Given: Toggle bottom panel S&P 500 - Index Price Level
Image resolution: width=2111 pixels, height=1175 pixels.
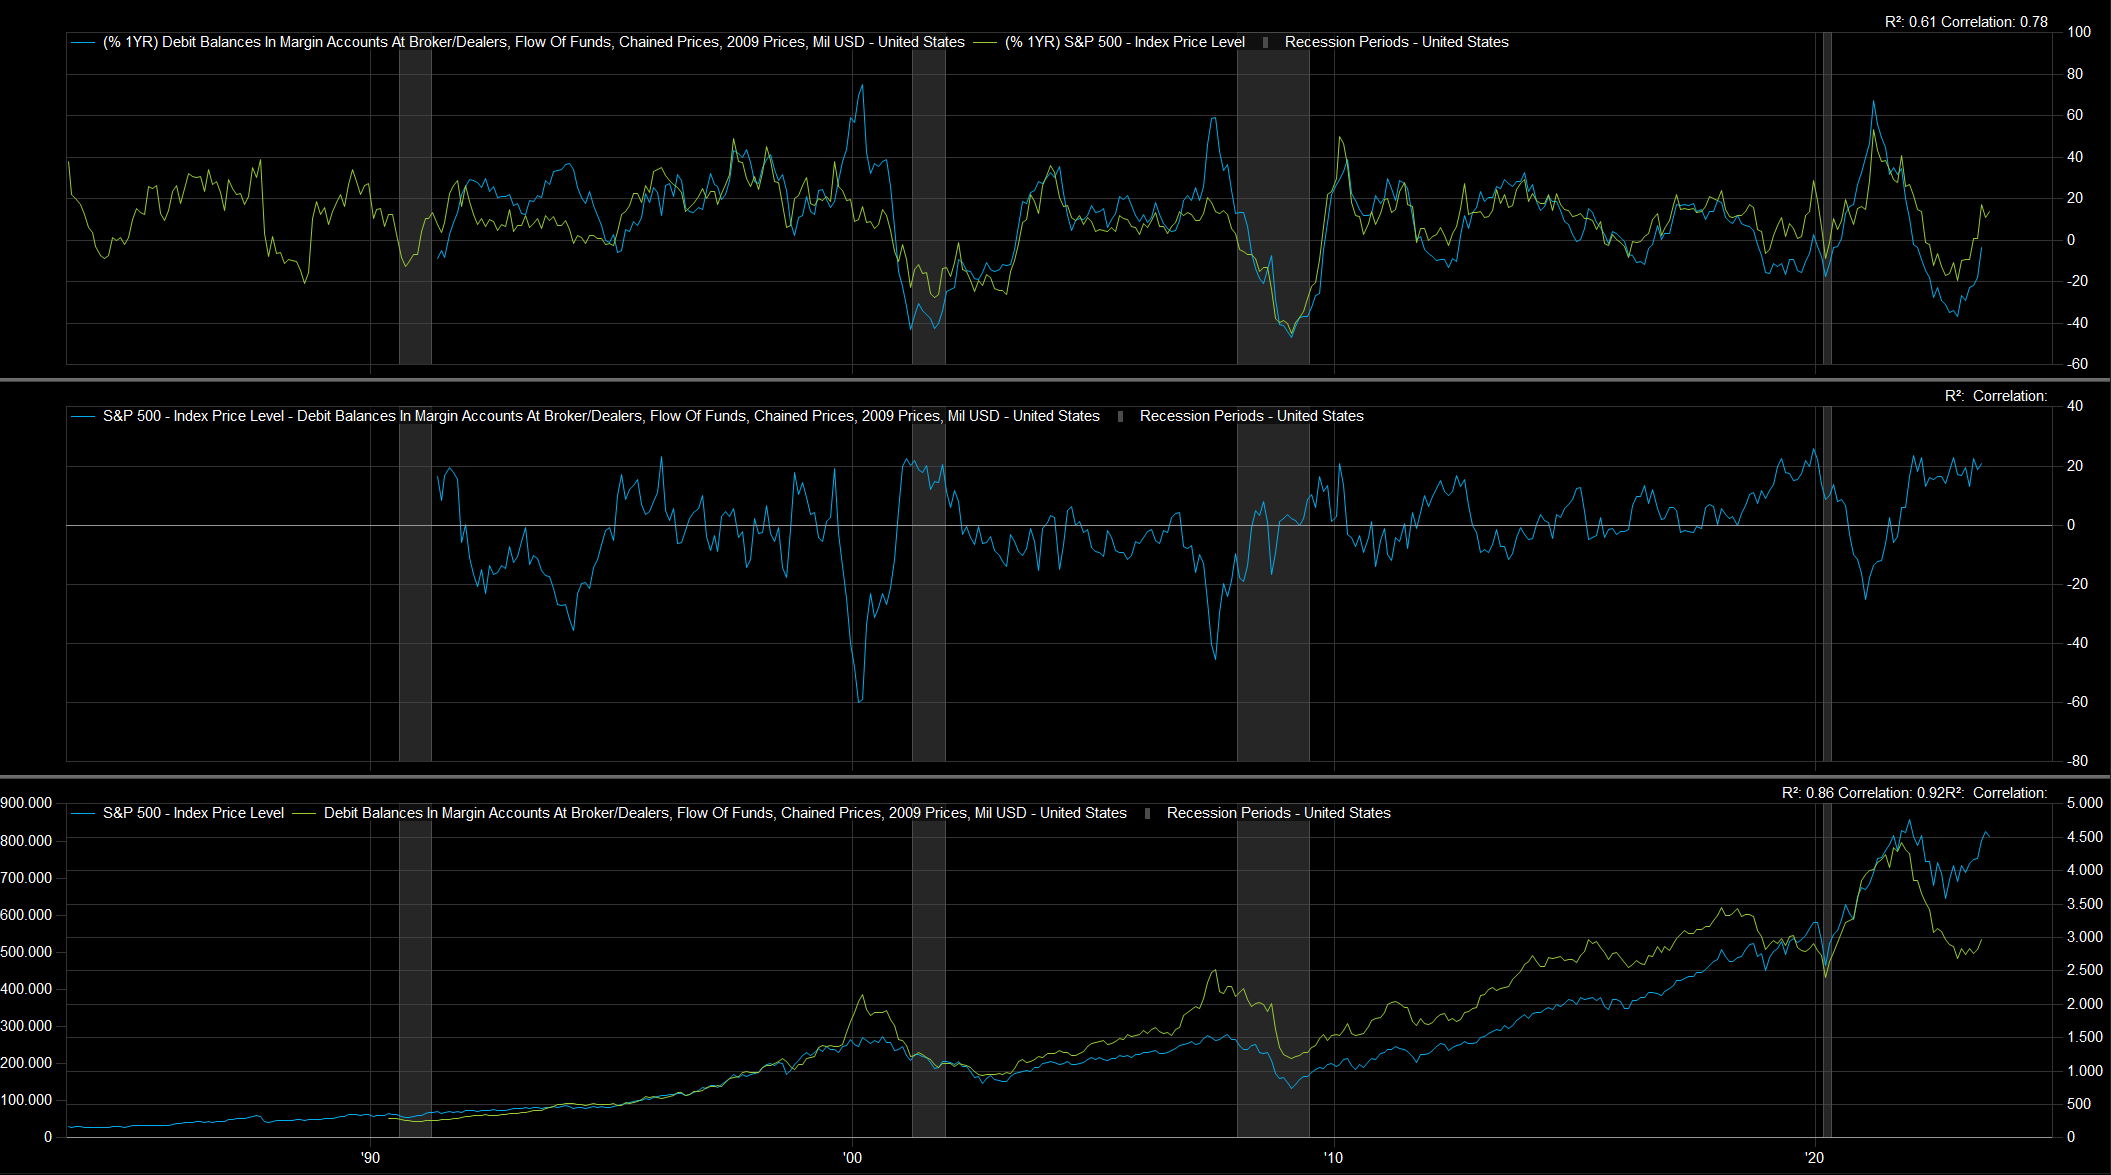Looking at the screenshot, I should 193,813.
